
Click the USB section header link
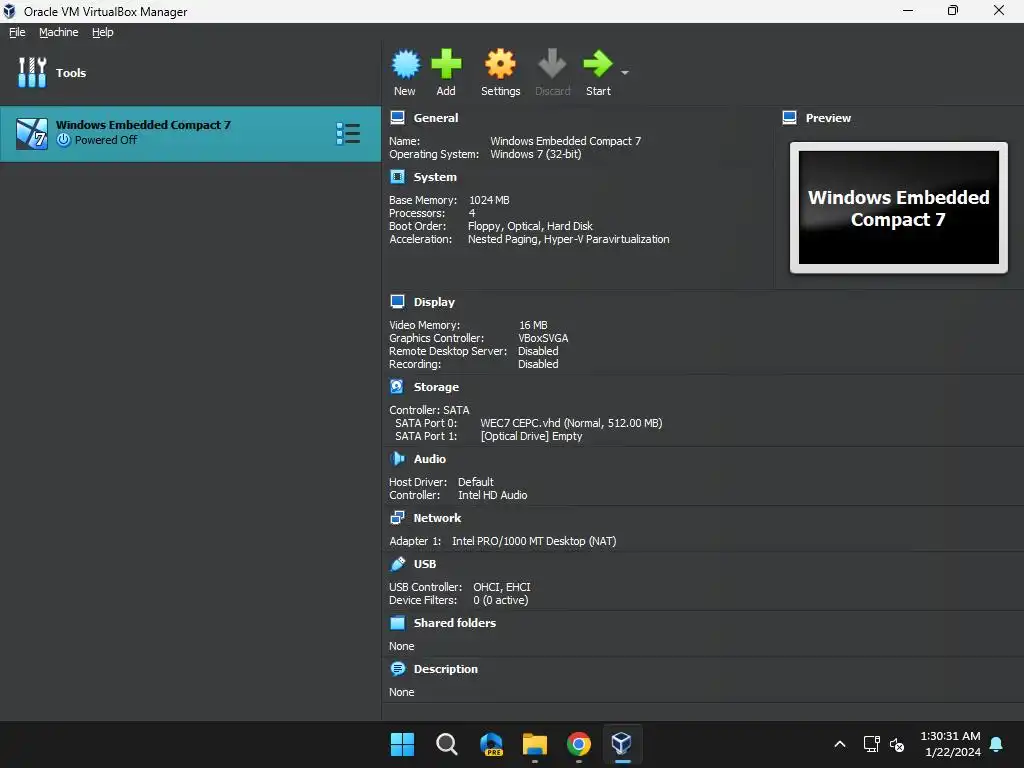coord(424,564)
